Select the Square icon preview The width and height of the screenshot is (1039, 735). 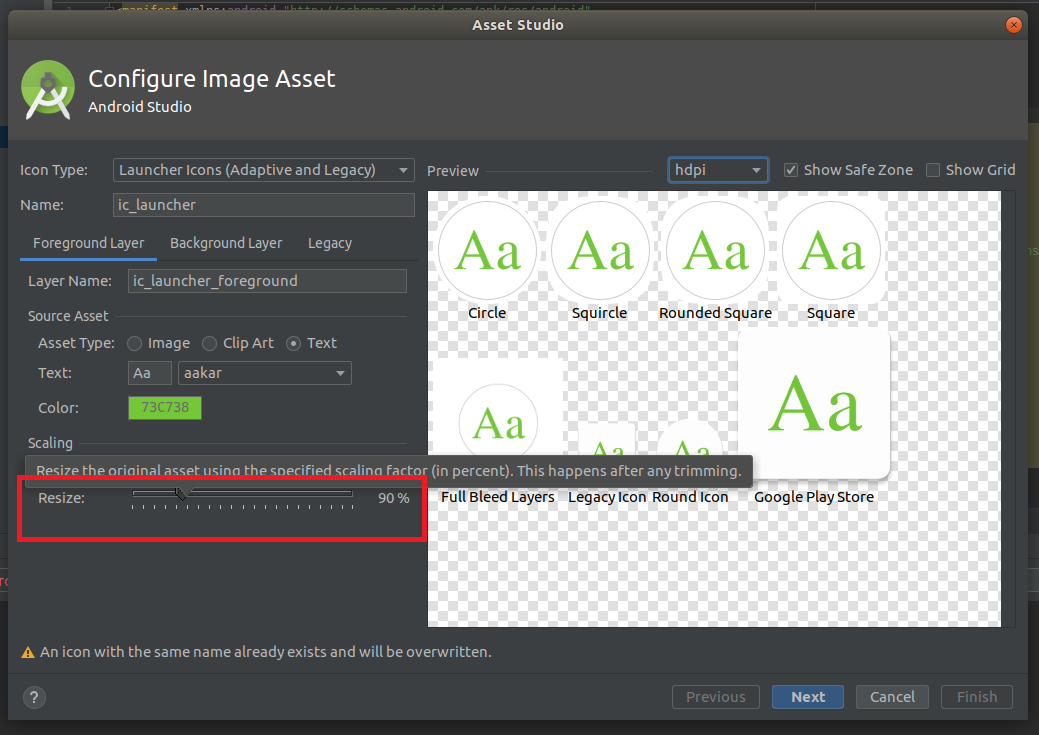click(x=831, y=250)
